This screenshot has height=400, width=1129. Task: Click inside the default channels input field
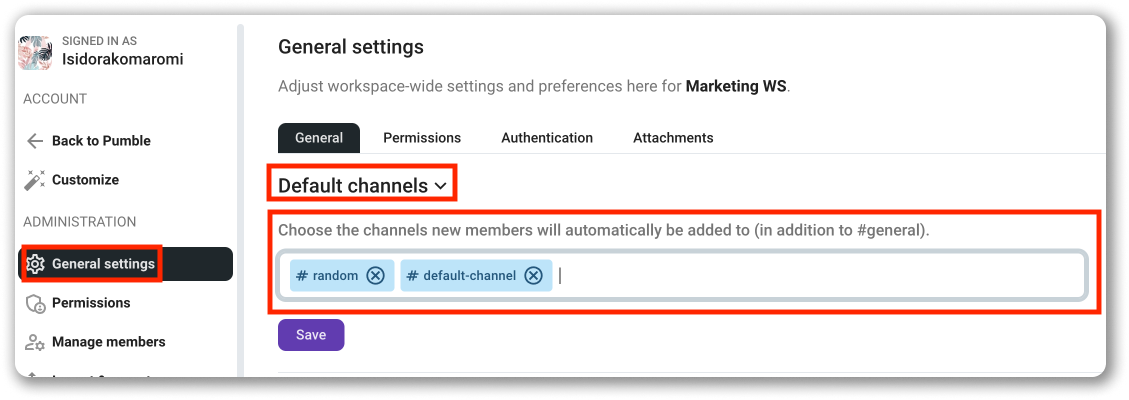click(800, 276)
